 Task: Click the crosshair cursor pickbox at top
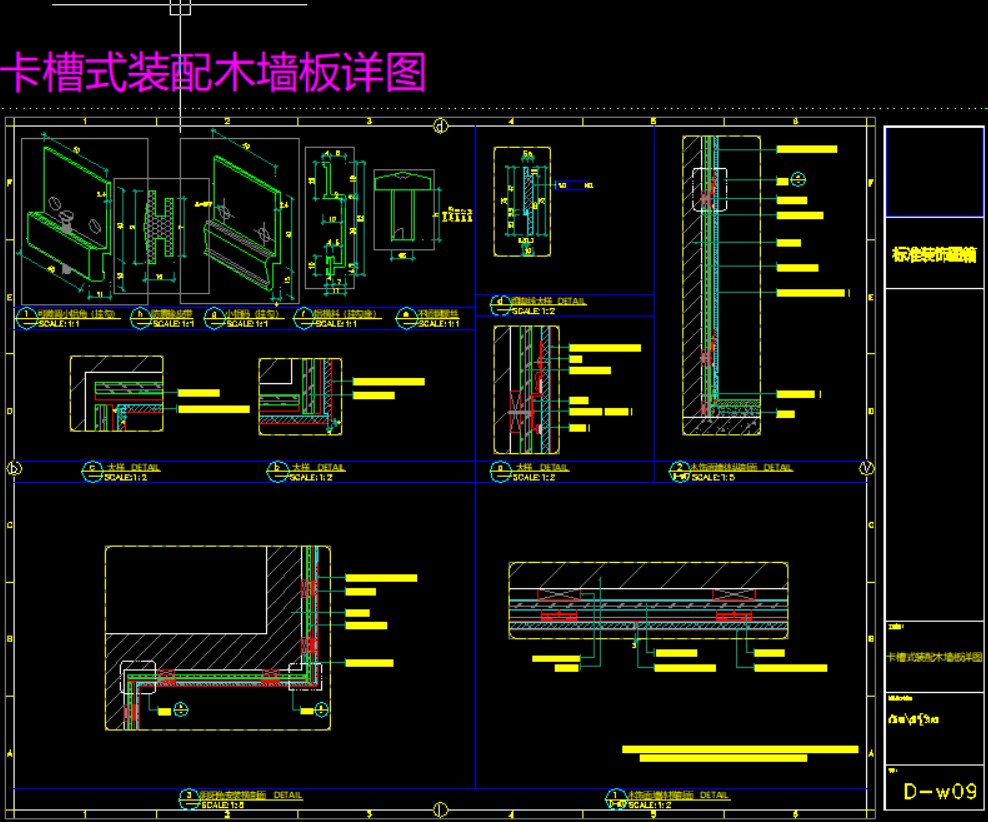(x=180, y=8)
